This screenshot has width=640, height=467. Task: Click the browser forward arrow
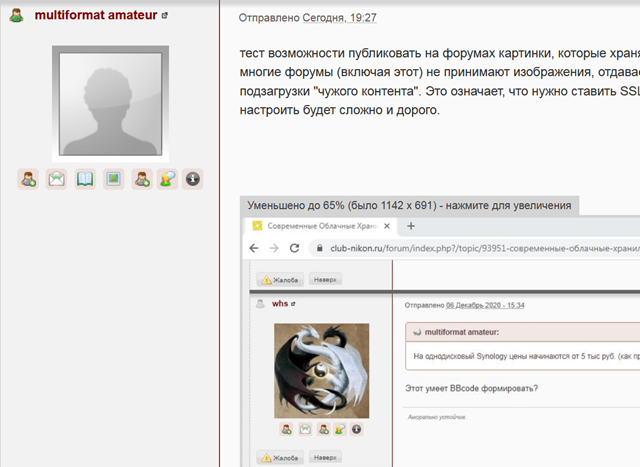tap(274, 248)
